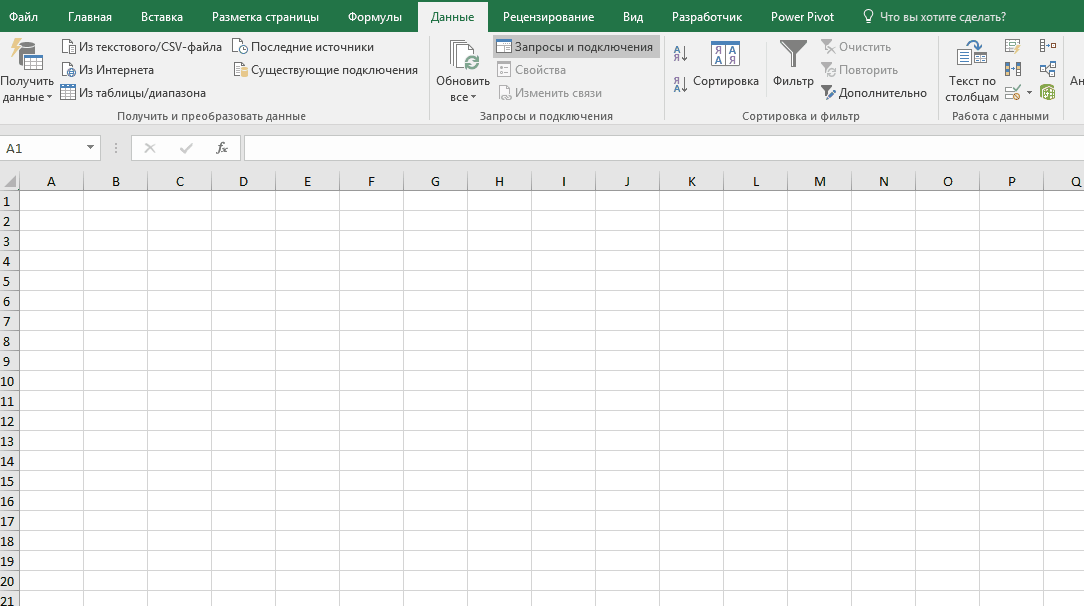Open the Consolidate (Консолидация) tool
1084x606 pixels.
click(x=1048, y=44)
